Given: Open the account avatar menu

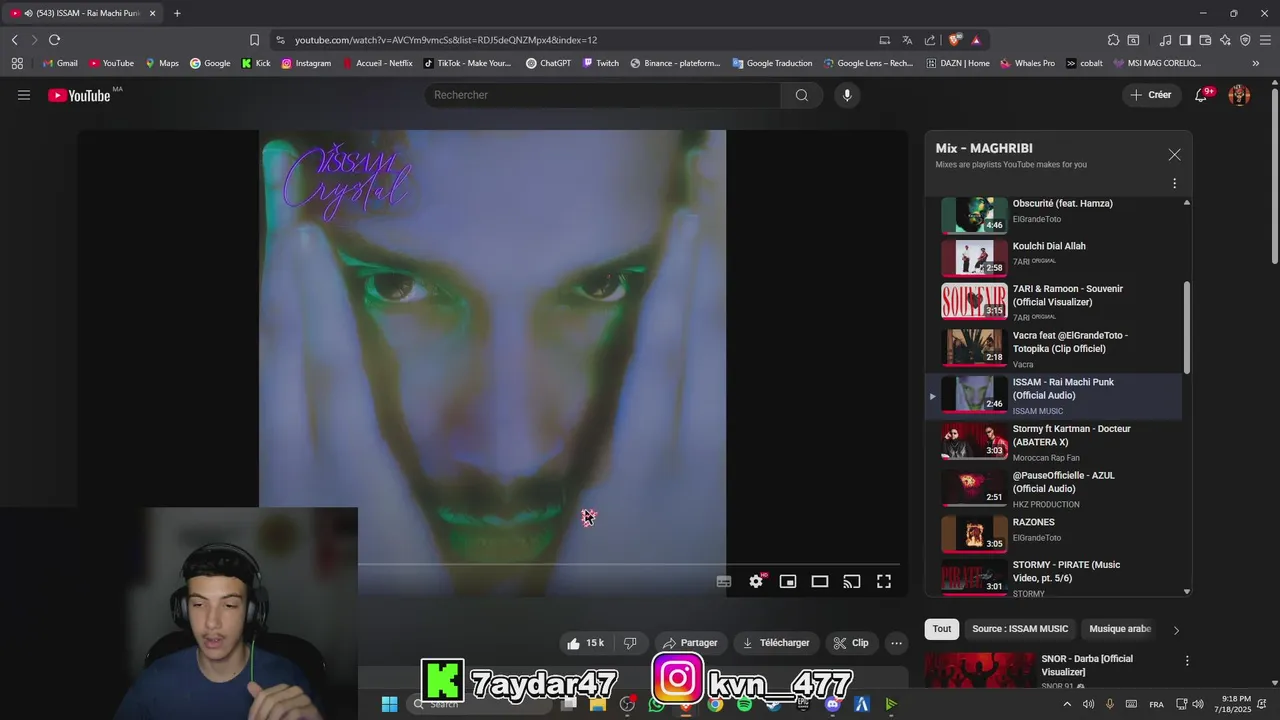Looking at the screenshot, I should (1239, 95).
